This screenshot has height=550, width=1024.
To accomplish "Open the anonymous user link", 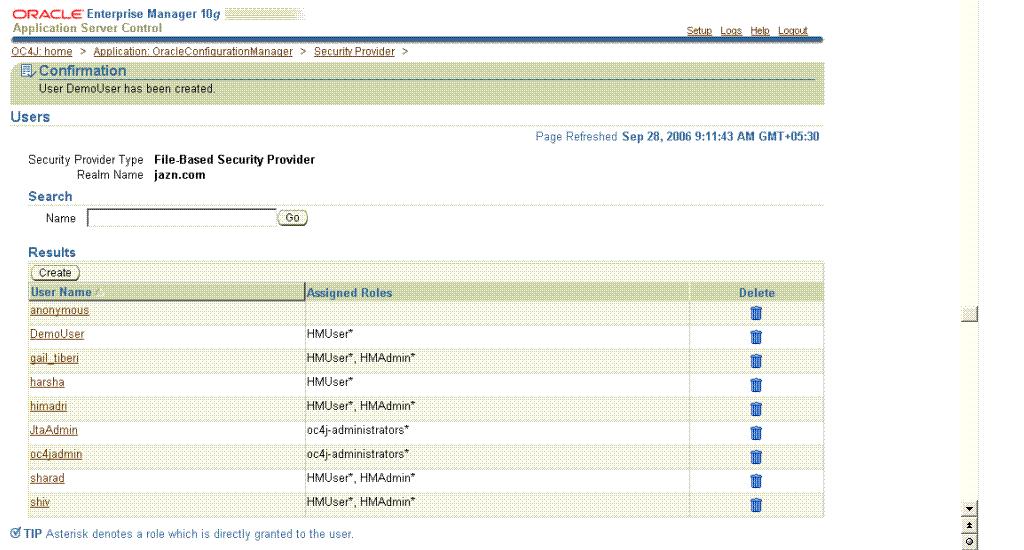I will point(59,310).
